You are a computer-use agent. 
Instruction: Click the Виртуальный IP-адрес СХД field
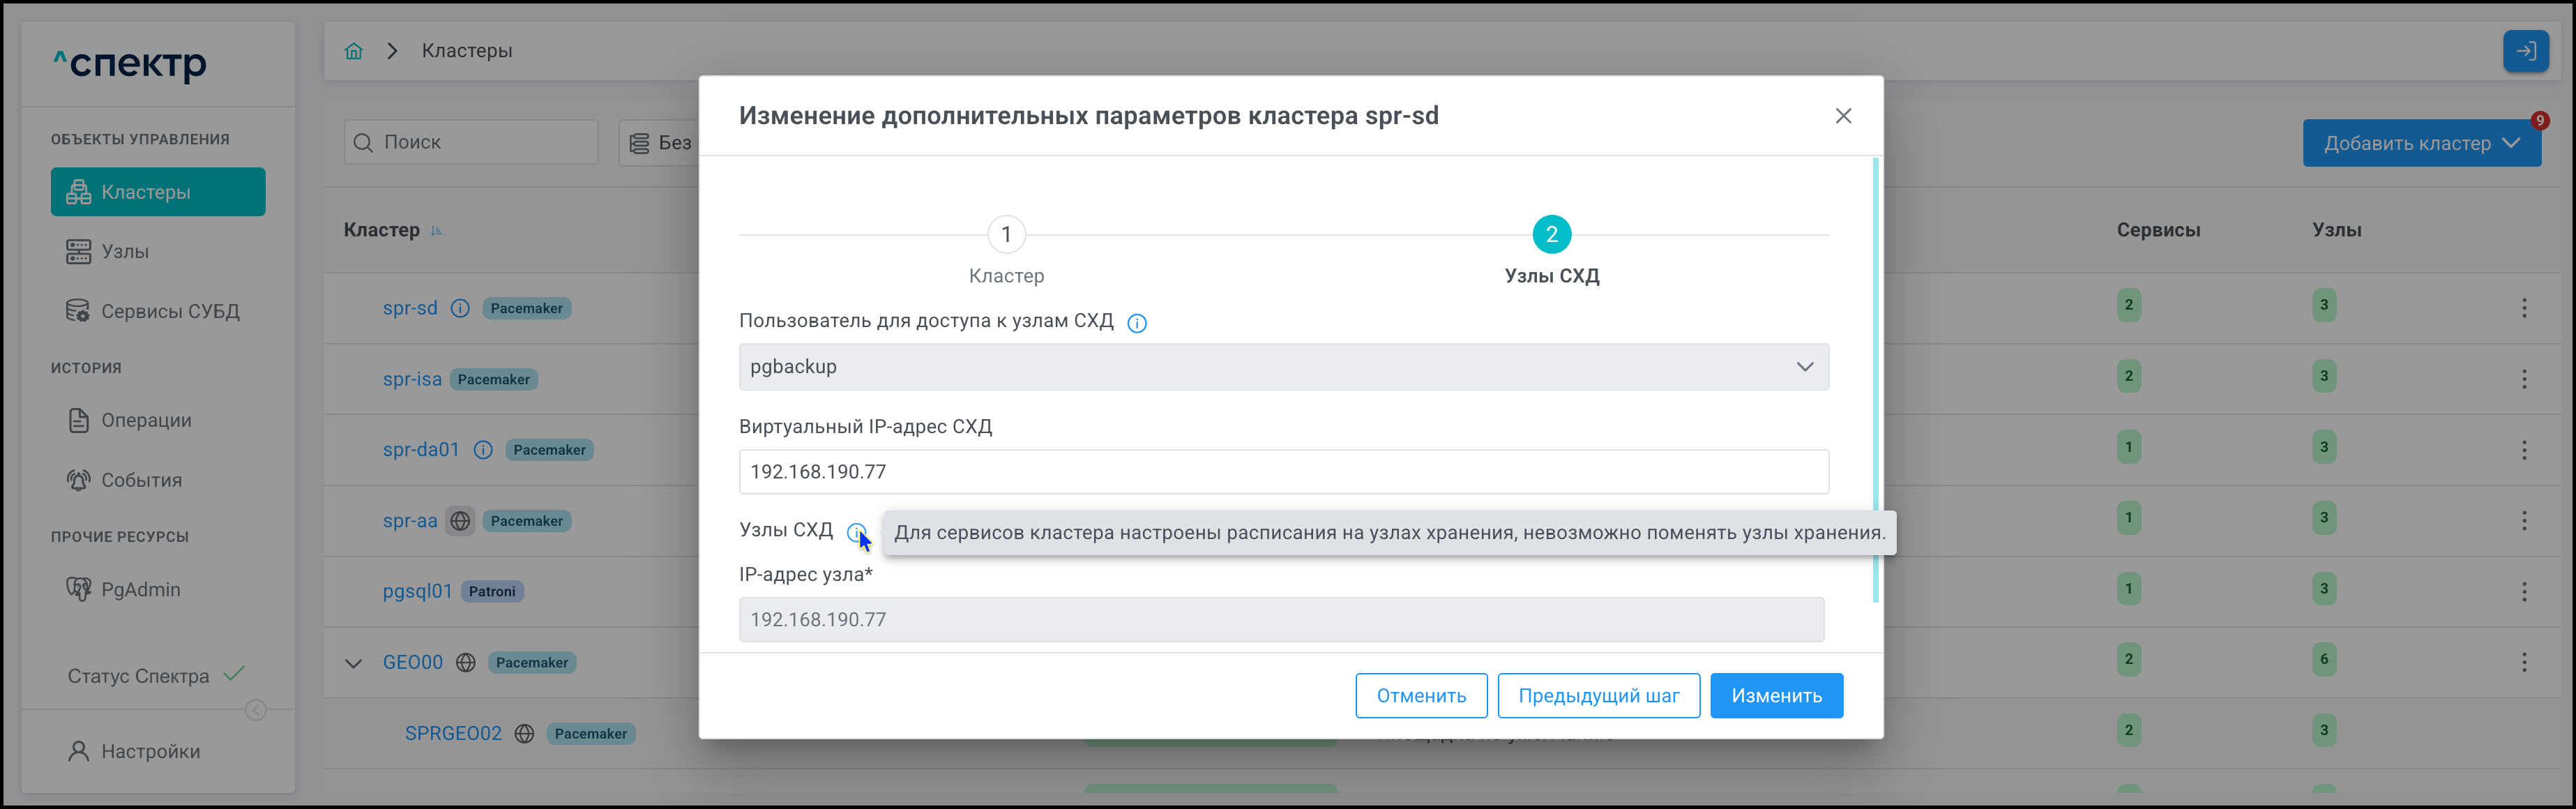(1283, 472)
